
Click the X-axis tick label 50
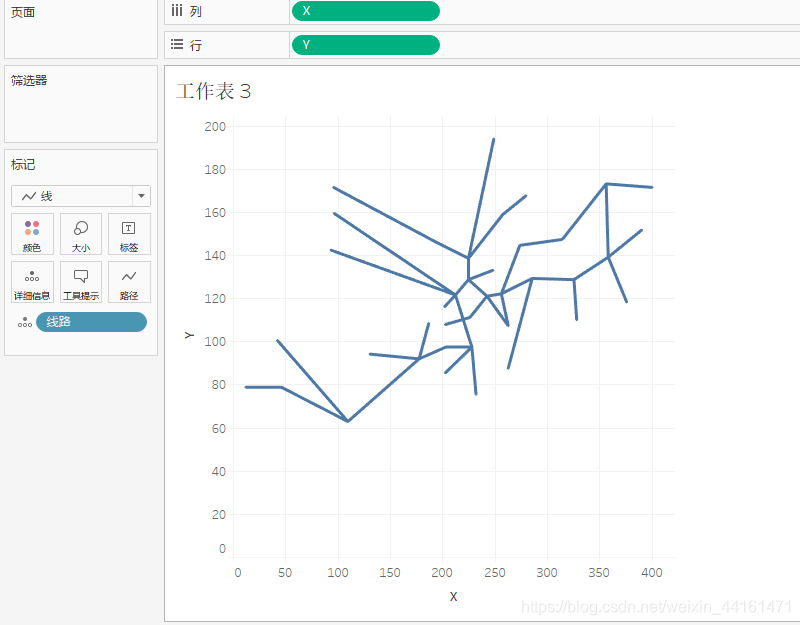pyautogui.click(x=285, y=572)
